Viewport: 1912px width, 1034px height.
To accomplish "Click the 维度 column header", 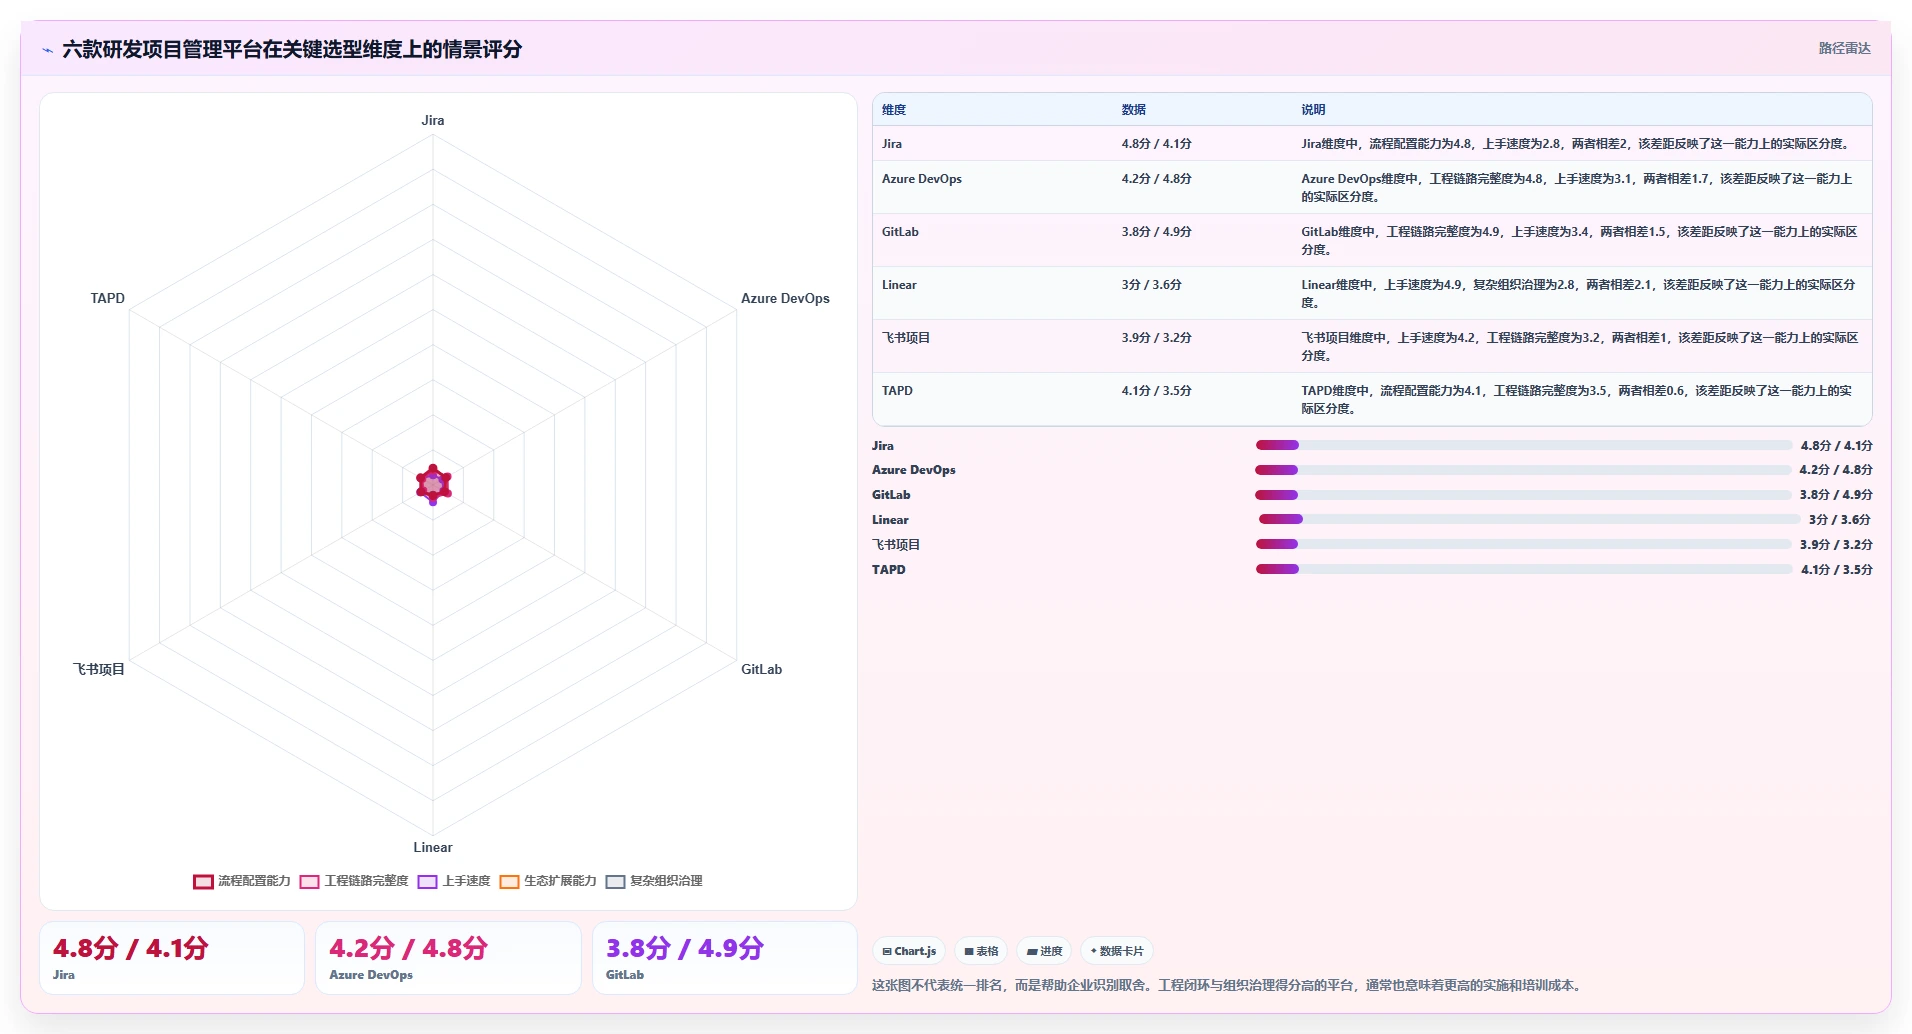I will (x=894, y=110).
